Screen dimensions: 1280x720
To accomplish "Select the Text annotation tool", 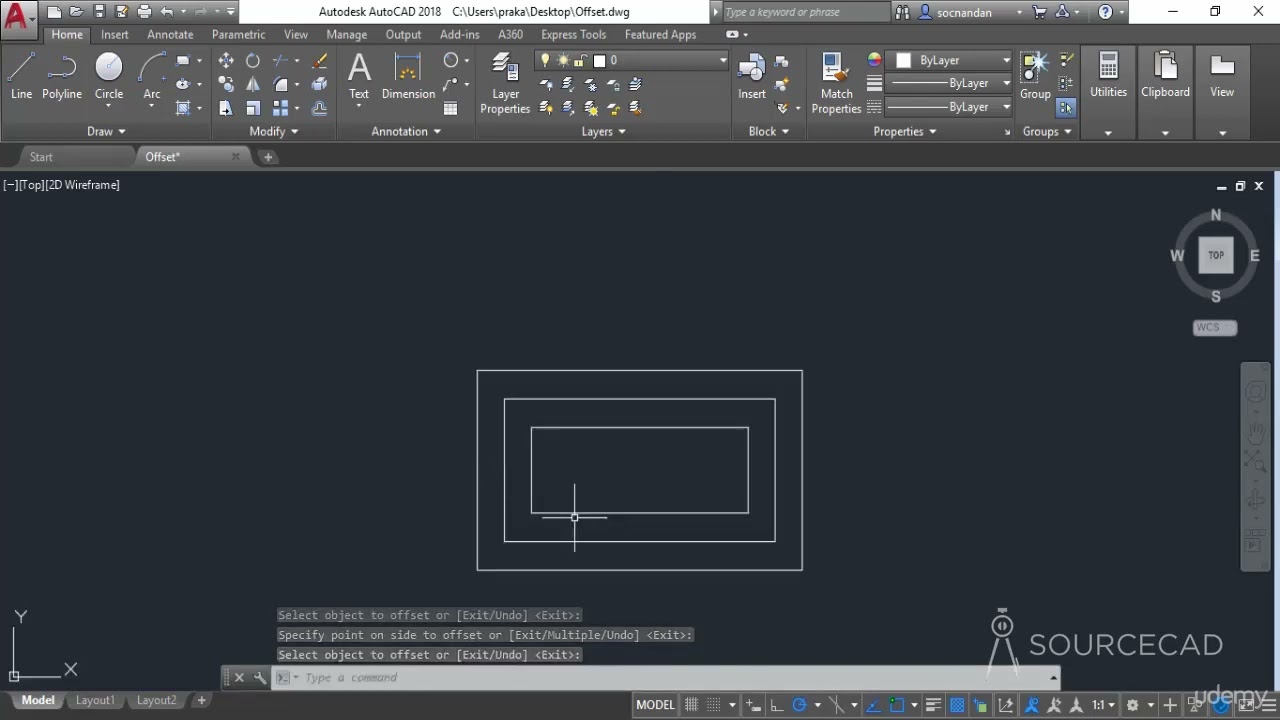I will pos(359,77).
